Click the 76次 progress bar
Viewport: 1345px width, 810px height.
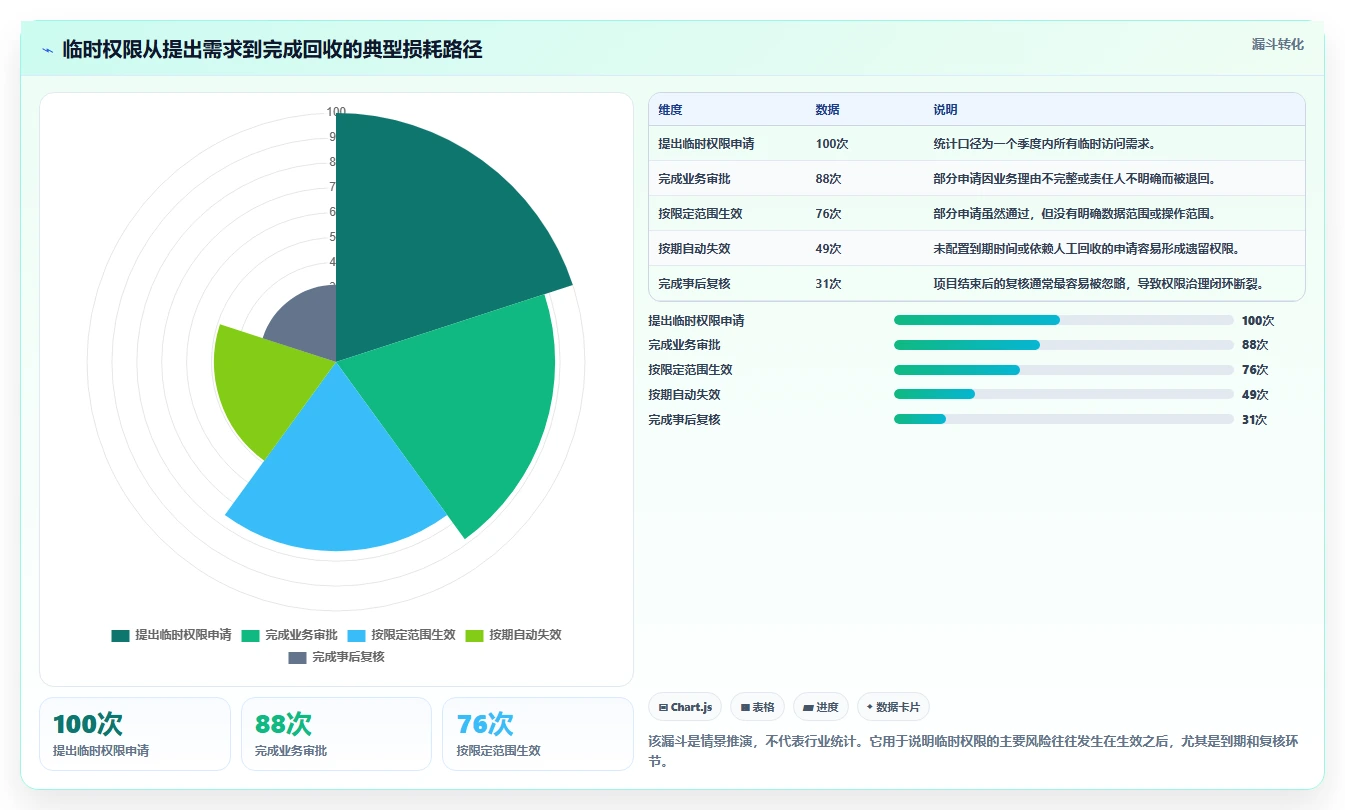(1063, 370)
